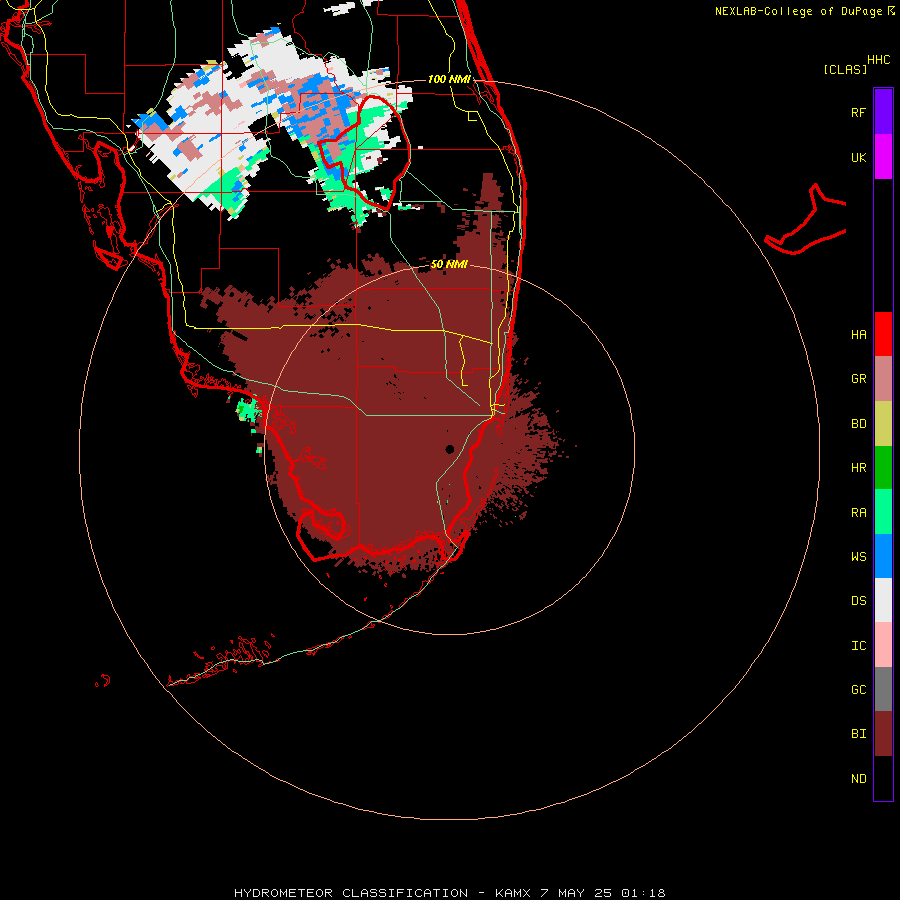Click the GC legend label

858,690
